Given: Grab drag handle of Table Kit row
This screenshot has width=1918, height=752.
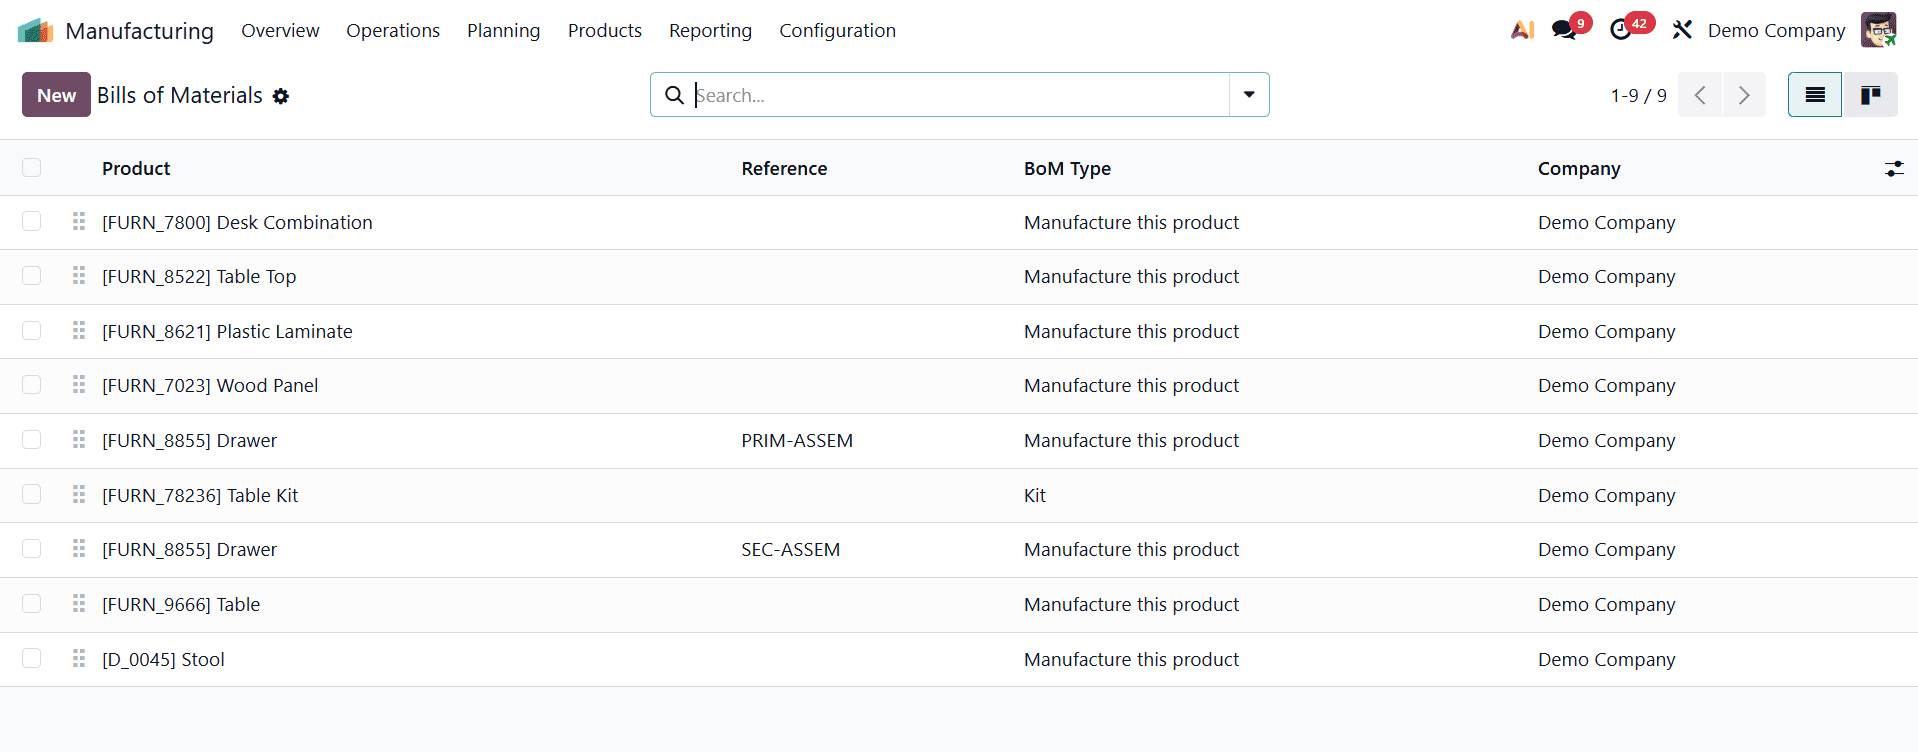Looking at the screenshot, I should pos(79,494).
